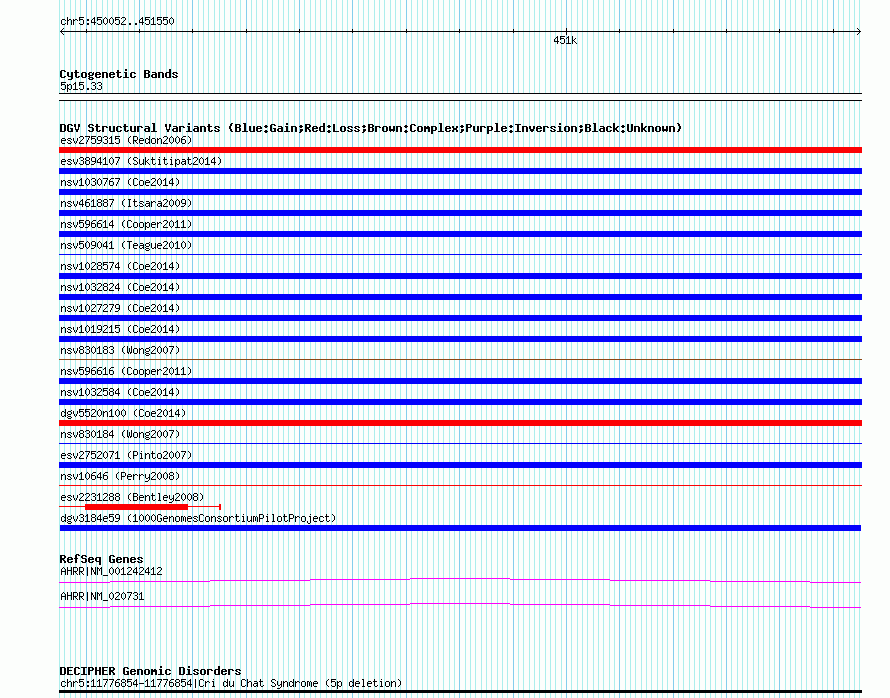This screenshot has width=890, height=698.
Task: Open nsv461887 (Itsara2009) variant
Action: pos(126,203)
